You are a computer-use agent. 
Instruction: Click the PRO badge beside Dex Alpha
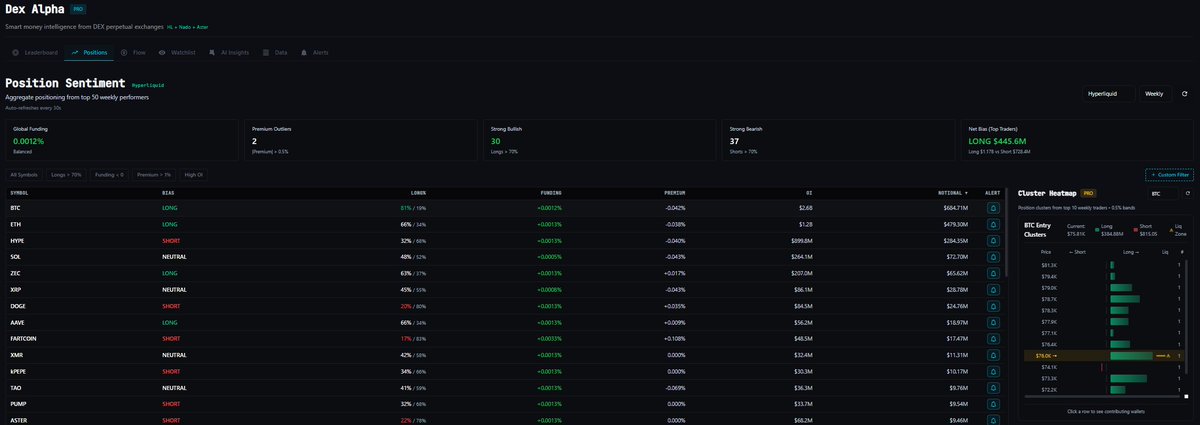coord(79,8)
